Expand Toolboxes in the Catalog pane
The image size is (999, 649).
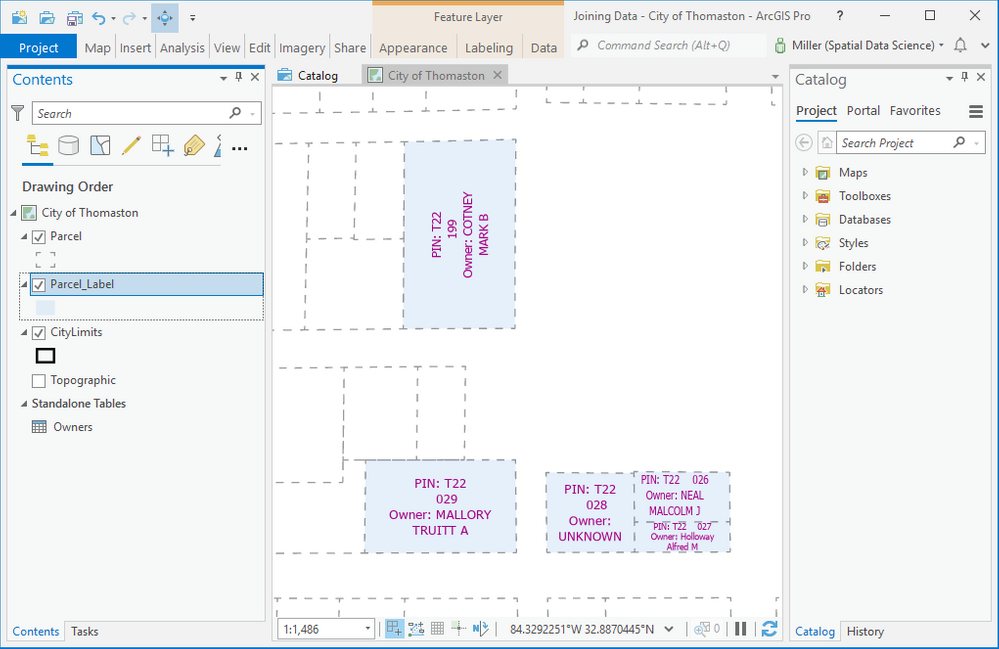[806, 196]
